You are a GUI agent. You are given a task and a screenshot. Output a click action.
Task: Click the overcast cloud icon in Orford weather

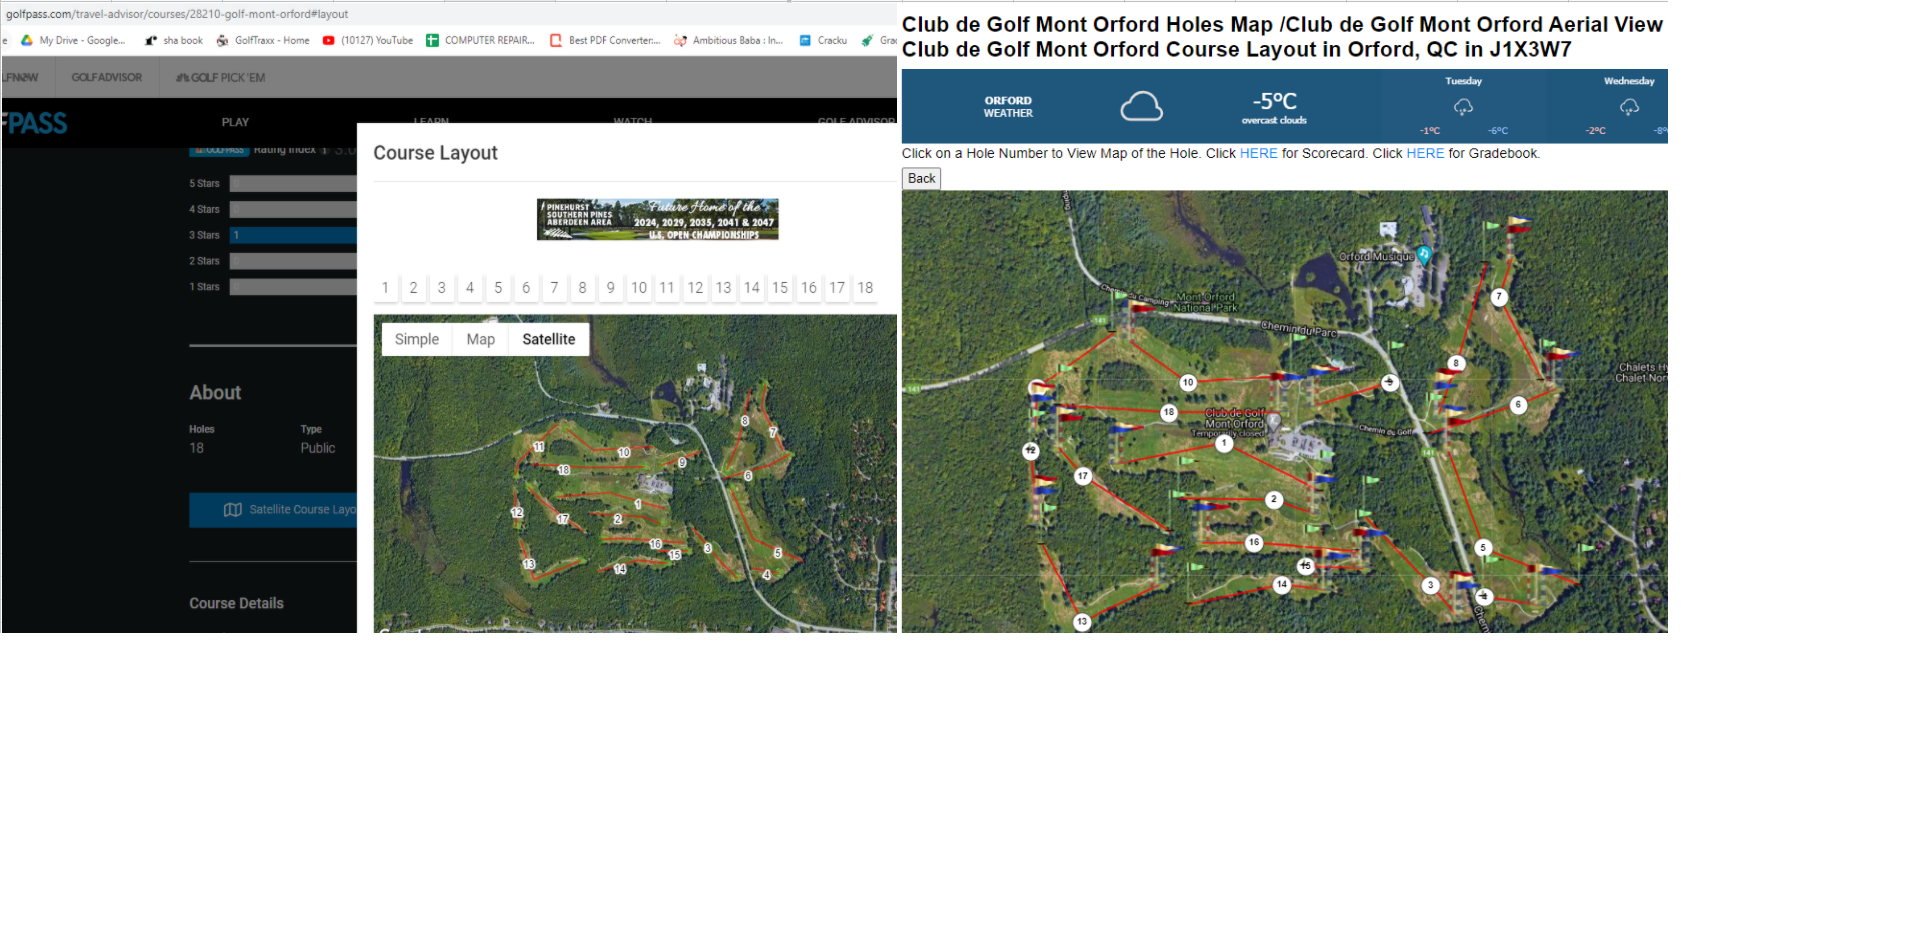point(1141,106)
